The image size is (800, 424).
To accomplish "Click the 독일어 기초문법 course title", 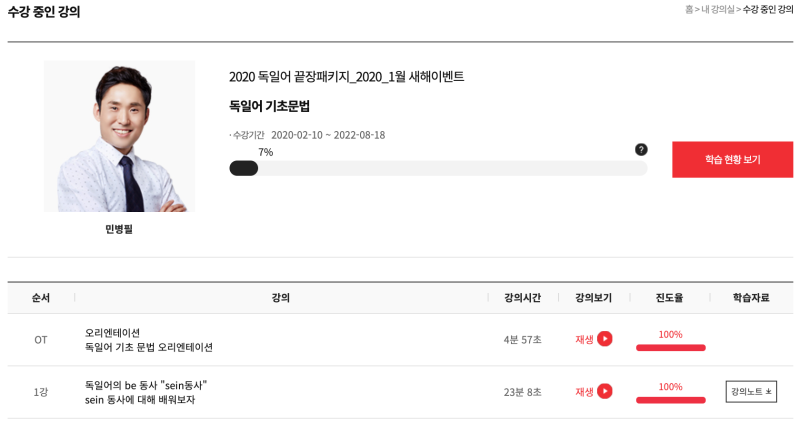I will click(269, 106).
